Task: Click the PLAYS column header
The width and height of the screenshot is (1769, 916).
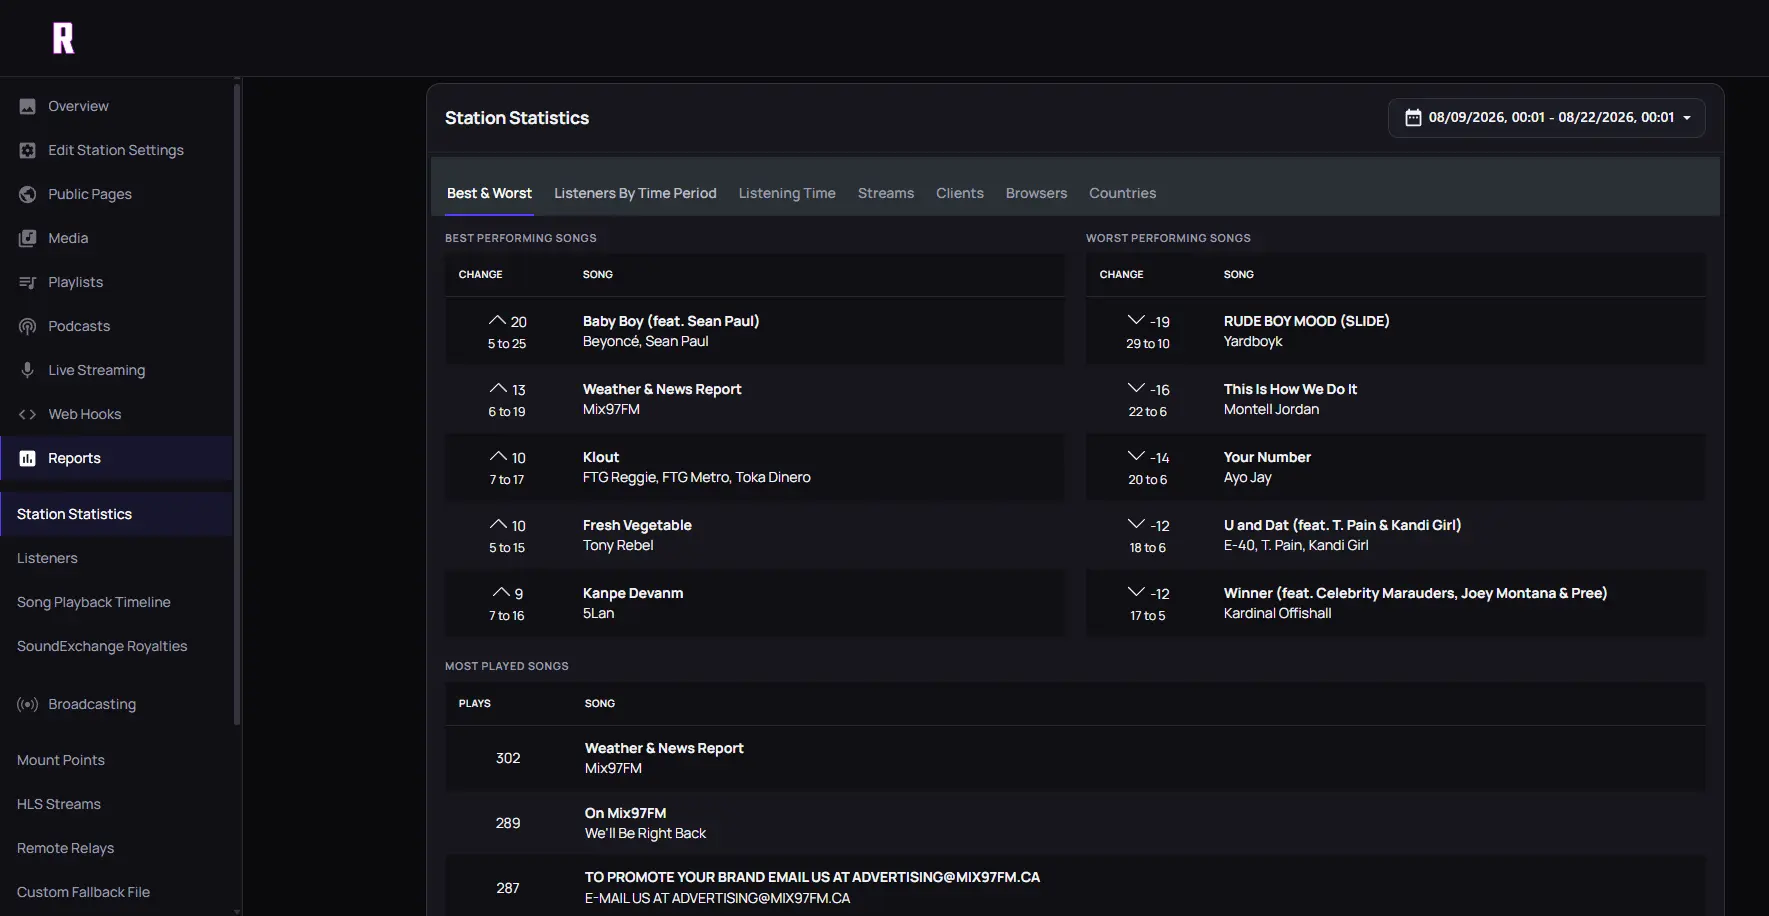Action: coord(475,703)
